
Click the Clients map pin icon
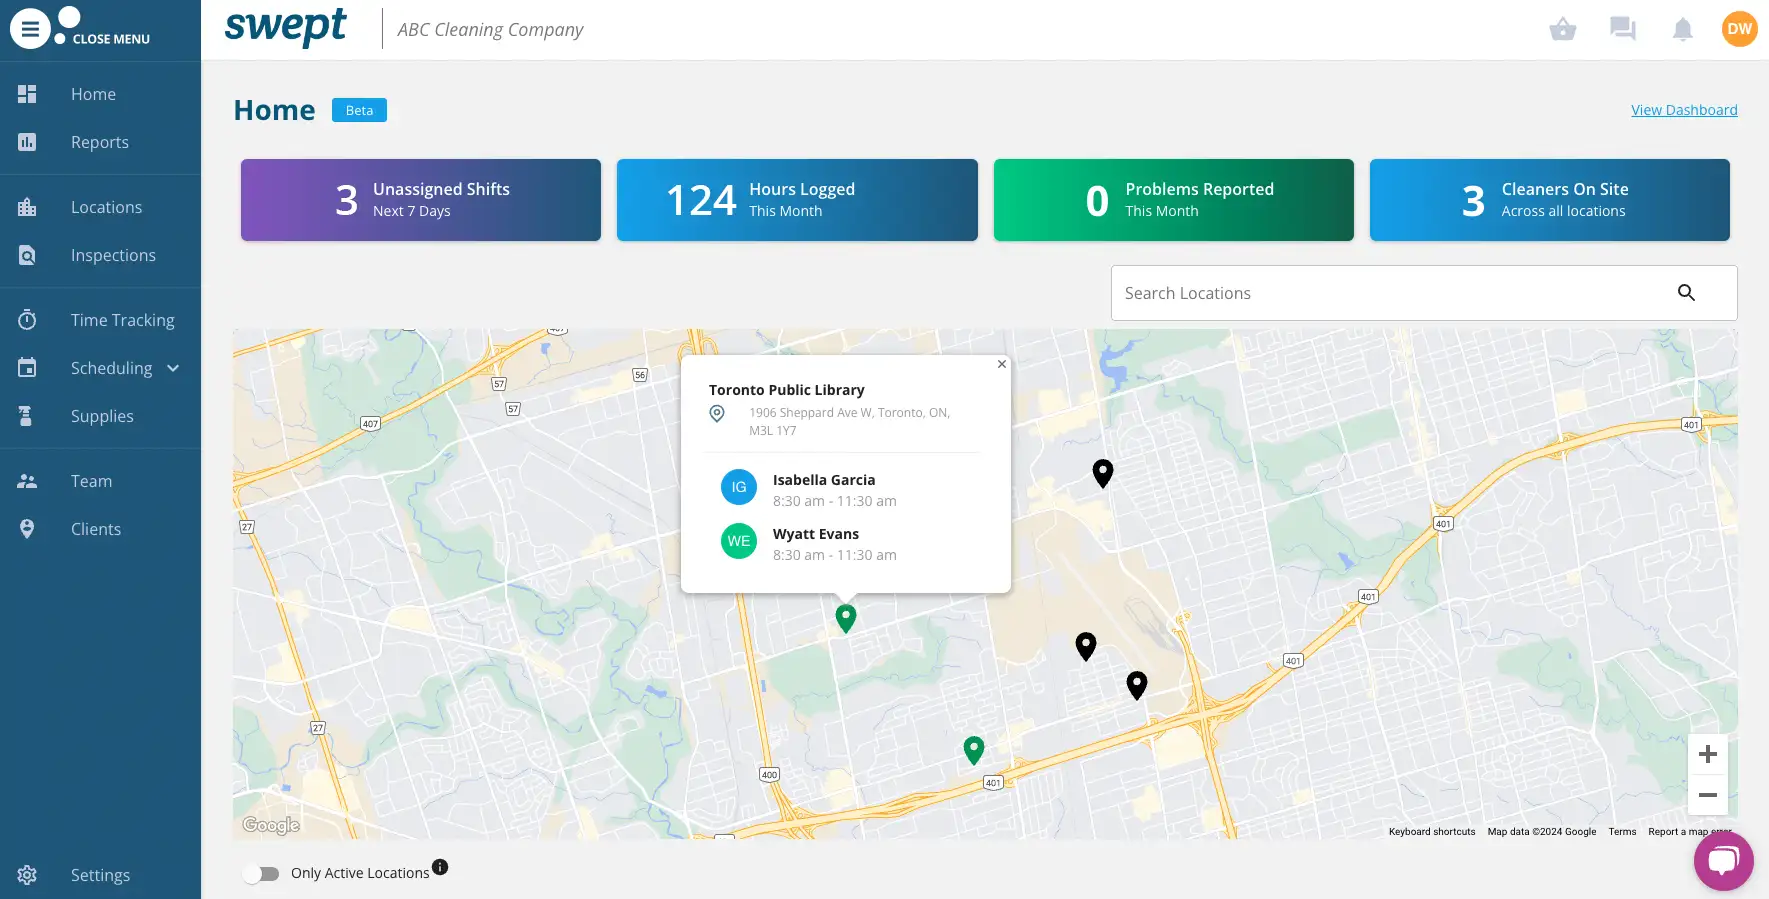coord(27,529)
